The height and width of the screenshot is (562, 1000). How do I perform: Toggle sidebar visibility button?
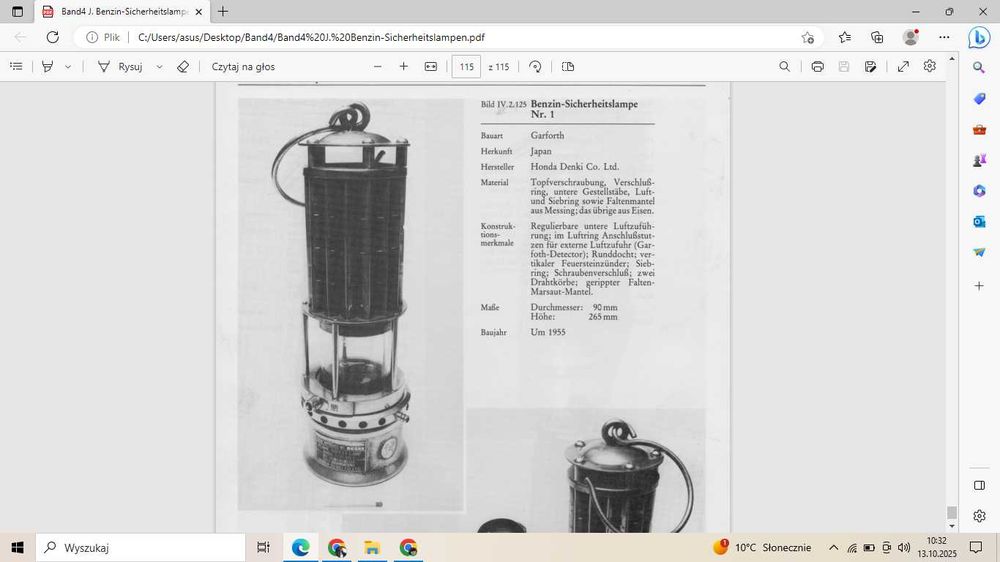point(980,485)
